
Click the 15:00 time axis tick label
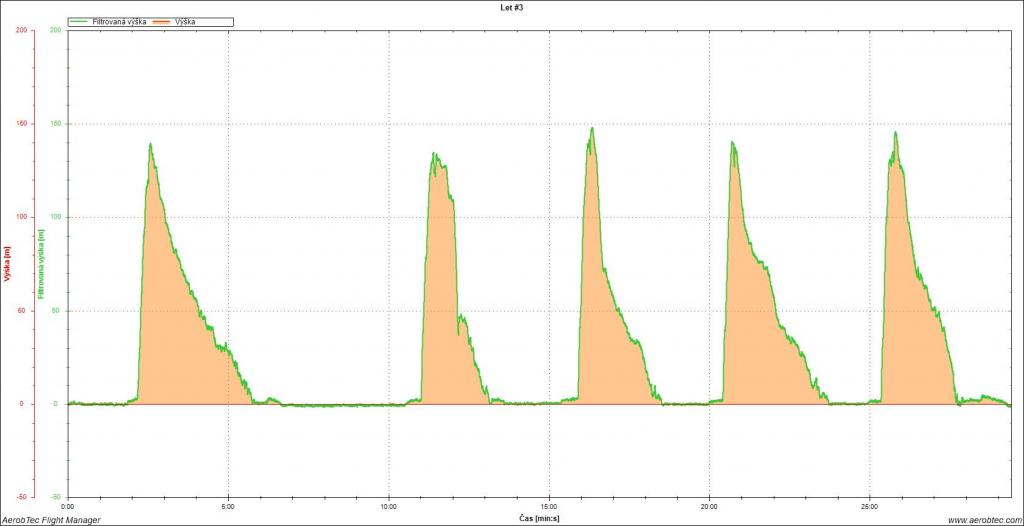(549, 507)
